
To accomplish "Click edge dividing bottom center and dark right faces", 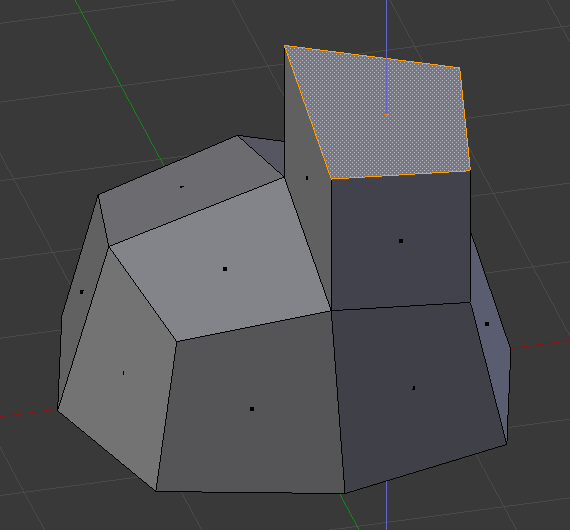I will (x=338, y=402).
